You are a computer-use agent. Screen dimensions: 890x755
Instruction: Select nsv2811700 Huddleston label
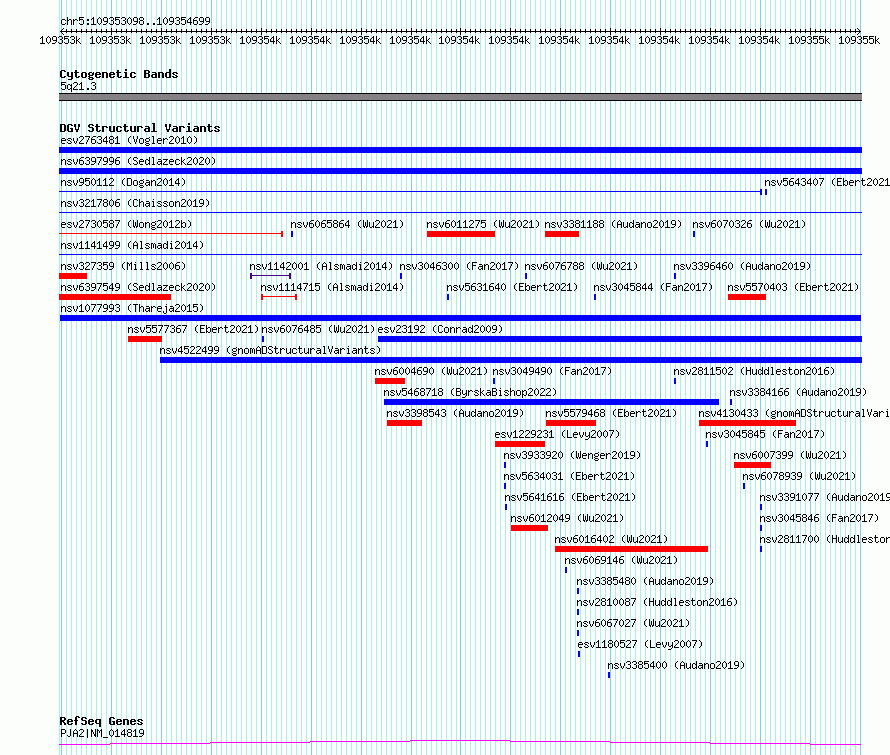pyautogui.click(x=824, y=539)
